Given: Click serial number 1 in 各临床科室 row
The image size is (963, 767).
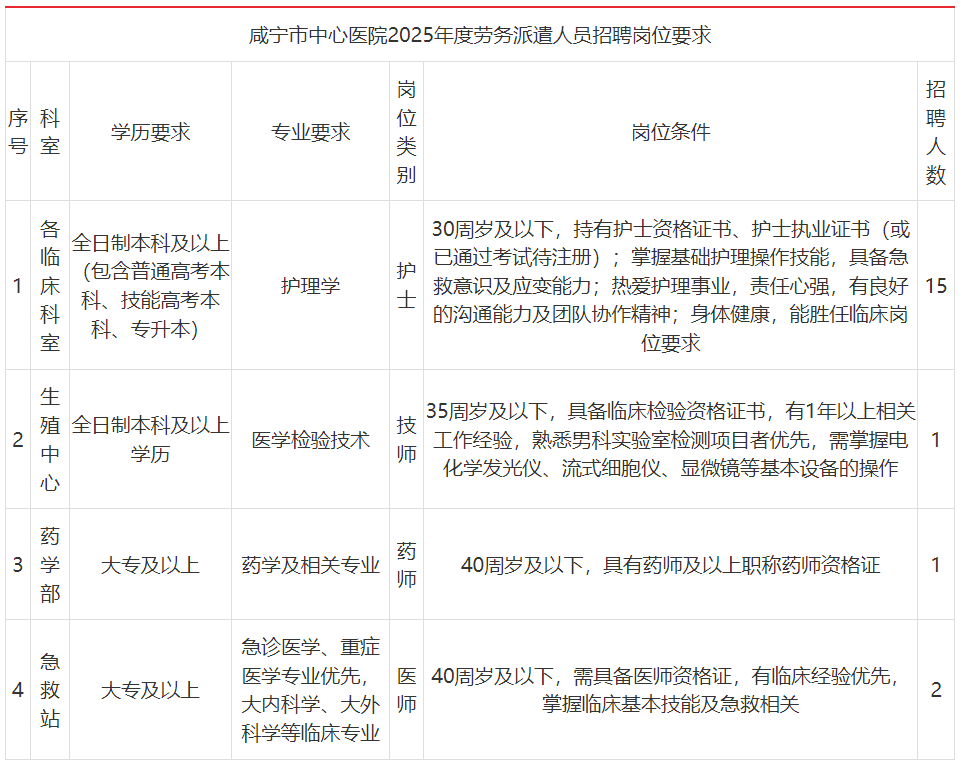Looking at the screenshot, I should coord(18,286).
